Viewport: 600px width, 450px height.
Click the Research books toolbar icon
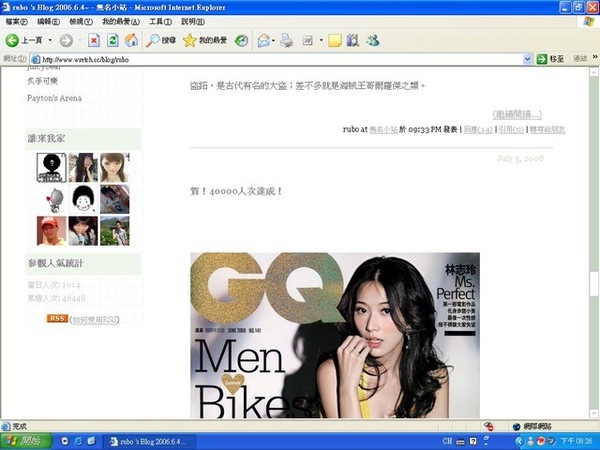point(353,40)
